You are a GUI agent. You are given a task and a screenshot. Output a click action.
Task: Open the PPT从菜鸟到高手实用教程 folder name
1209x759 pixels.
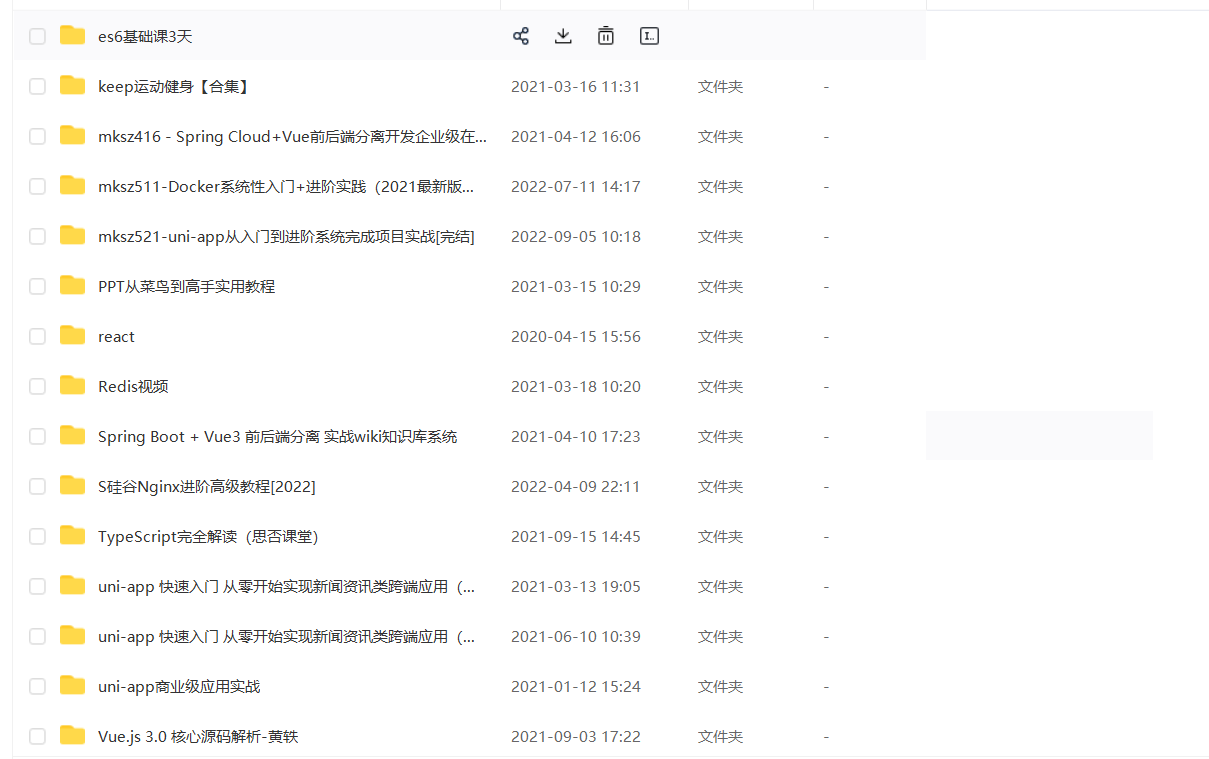click(x=186, y=287)
